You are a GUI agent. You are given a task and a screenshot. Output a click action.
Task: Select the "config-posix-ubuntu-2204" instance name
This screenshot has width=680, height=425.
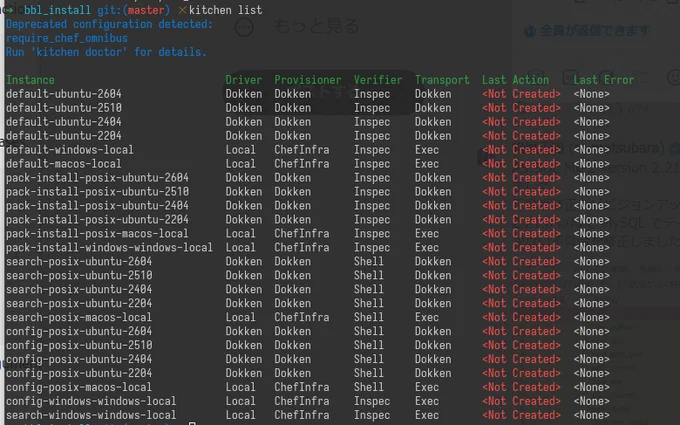click(x=79, y=373)
